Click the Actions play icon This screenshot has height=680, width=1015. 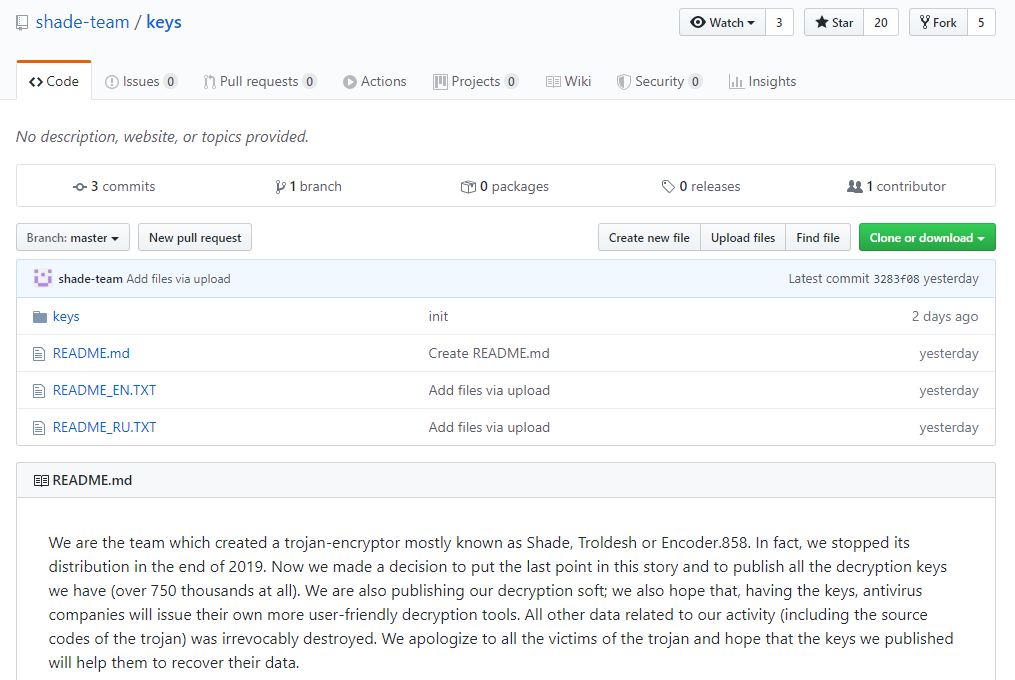350,82
